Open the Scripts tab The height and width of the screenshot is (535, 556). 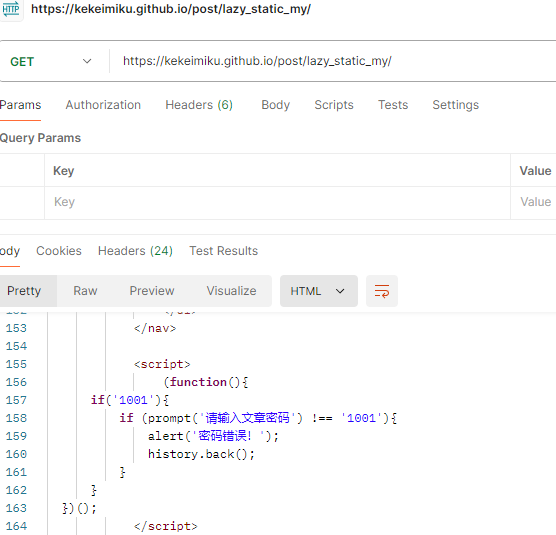pyautogui.click(x=334, y=105)
